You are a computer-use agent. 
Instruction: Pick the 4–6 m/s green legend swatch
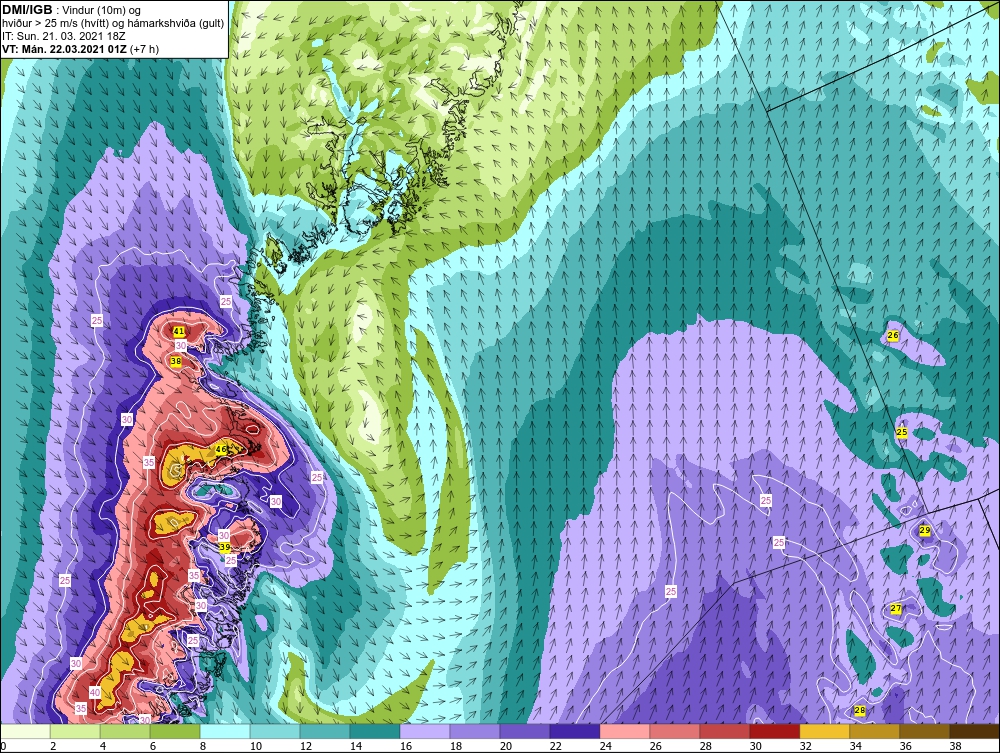pos(125,731)
